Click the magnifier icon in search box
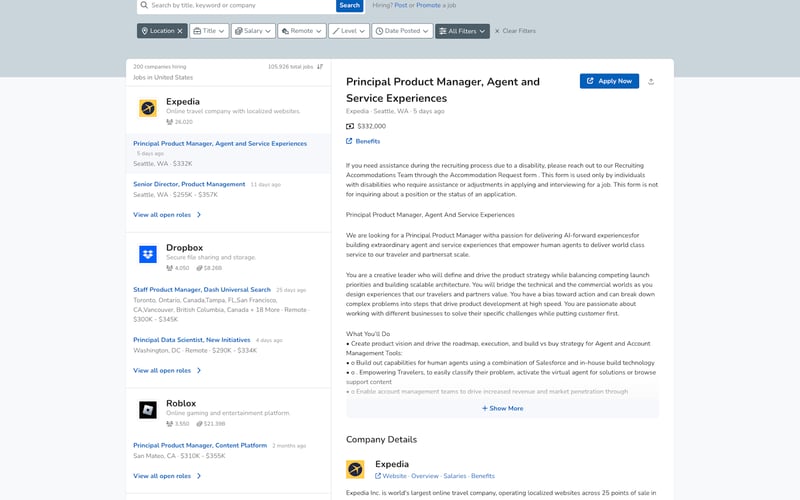800x500 pixels. click(x=144, y=5)
